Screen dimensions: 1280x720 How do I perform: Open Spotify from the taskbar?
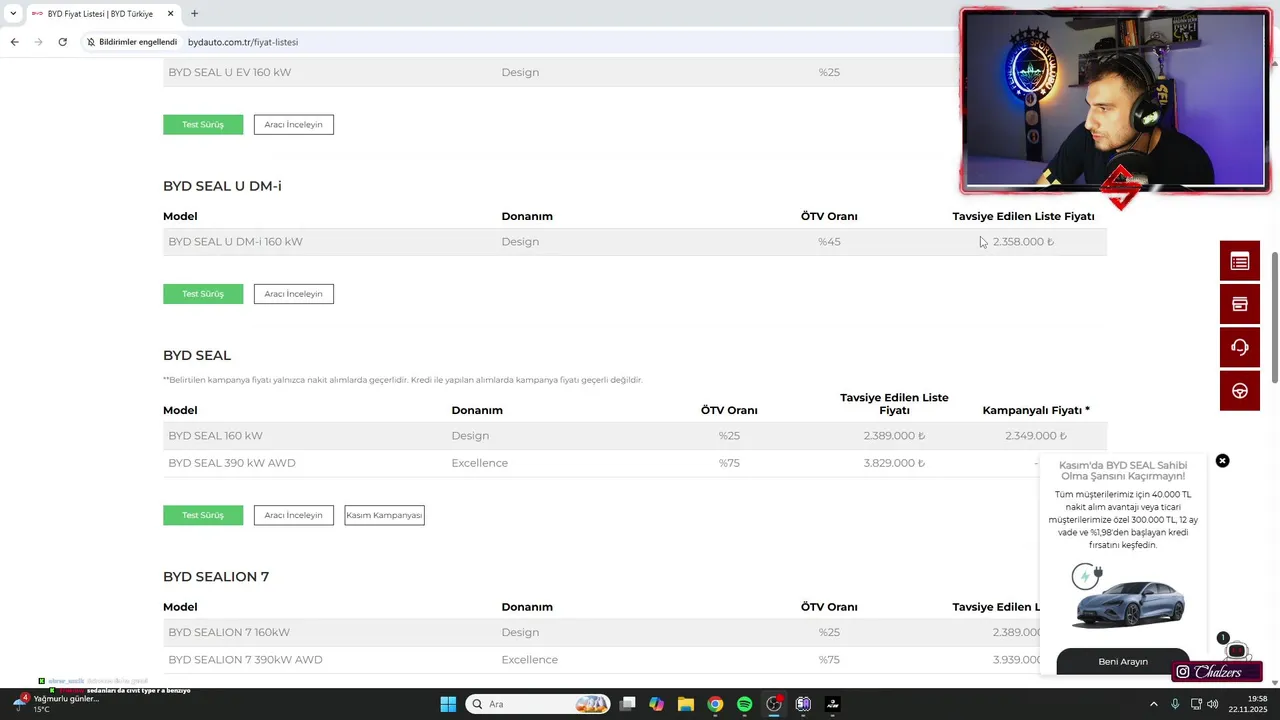coord(744,704)
